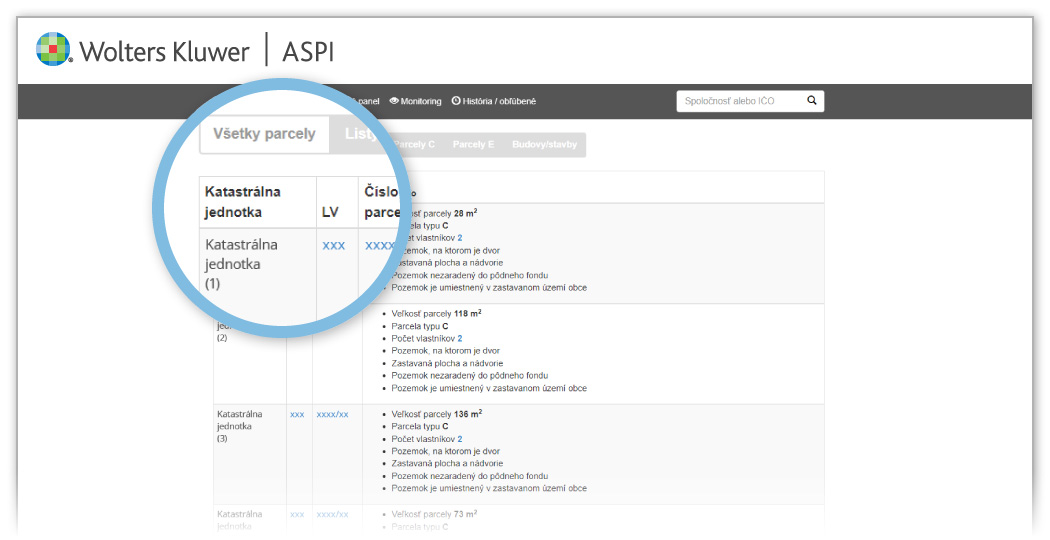Click the eye icon beside Monitoring

[394, 101]
